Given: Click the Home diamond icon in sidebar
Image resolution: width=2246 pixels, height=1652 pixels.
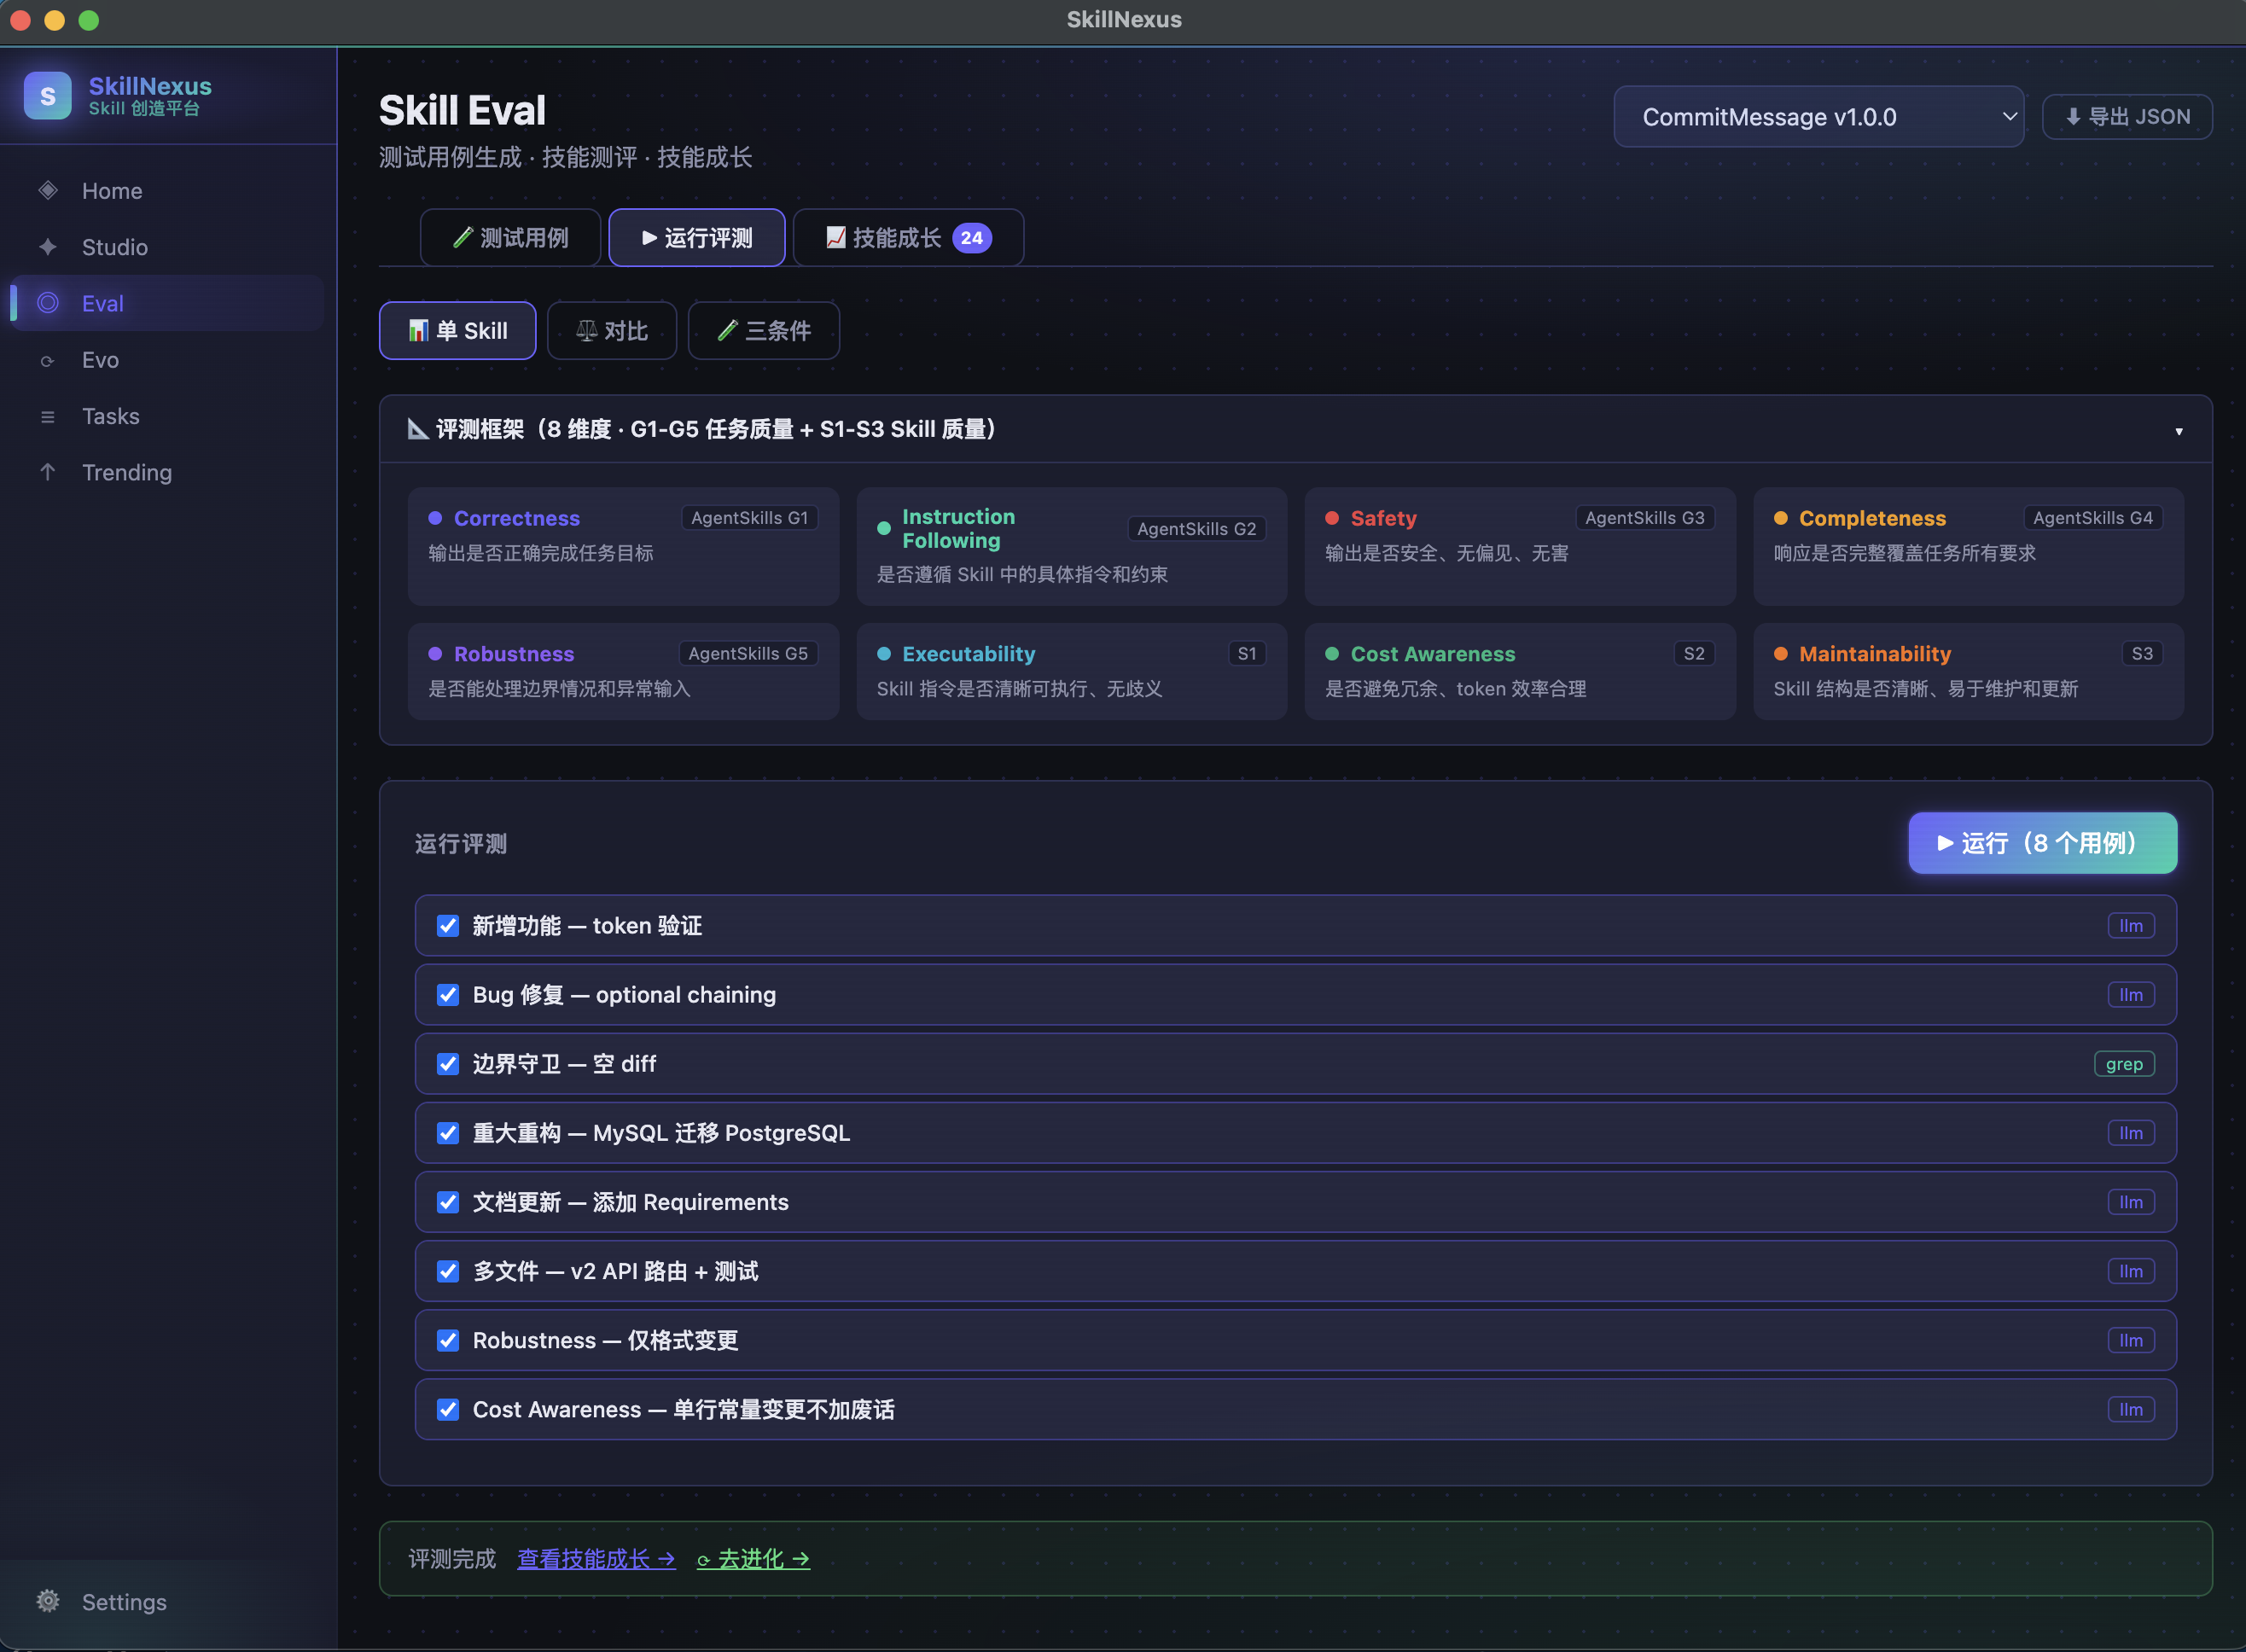Looking at the screenshot, I should tap(47, 190).
